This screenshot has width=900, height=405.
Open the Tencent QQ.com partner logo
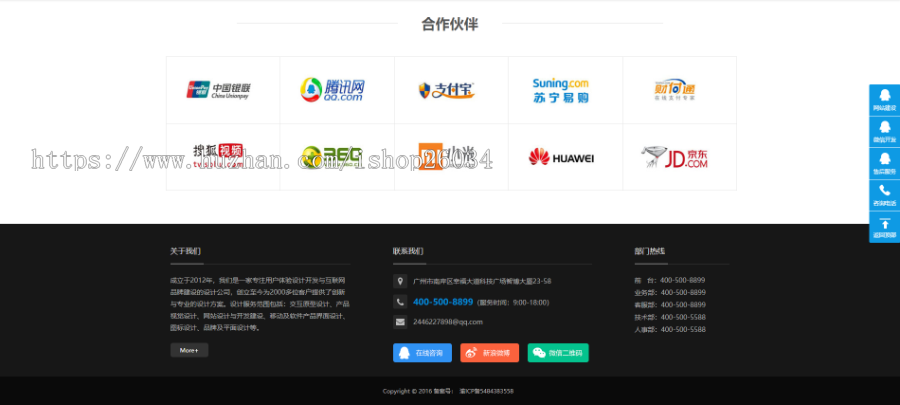coord(332,90)
